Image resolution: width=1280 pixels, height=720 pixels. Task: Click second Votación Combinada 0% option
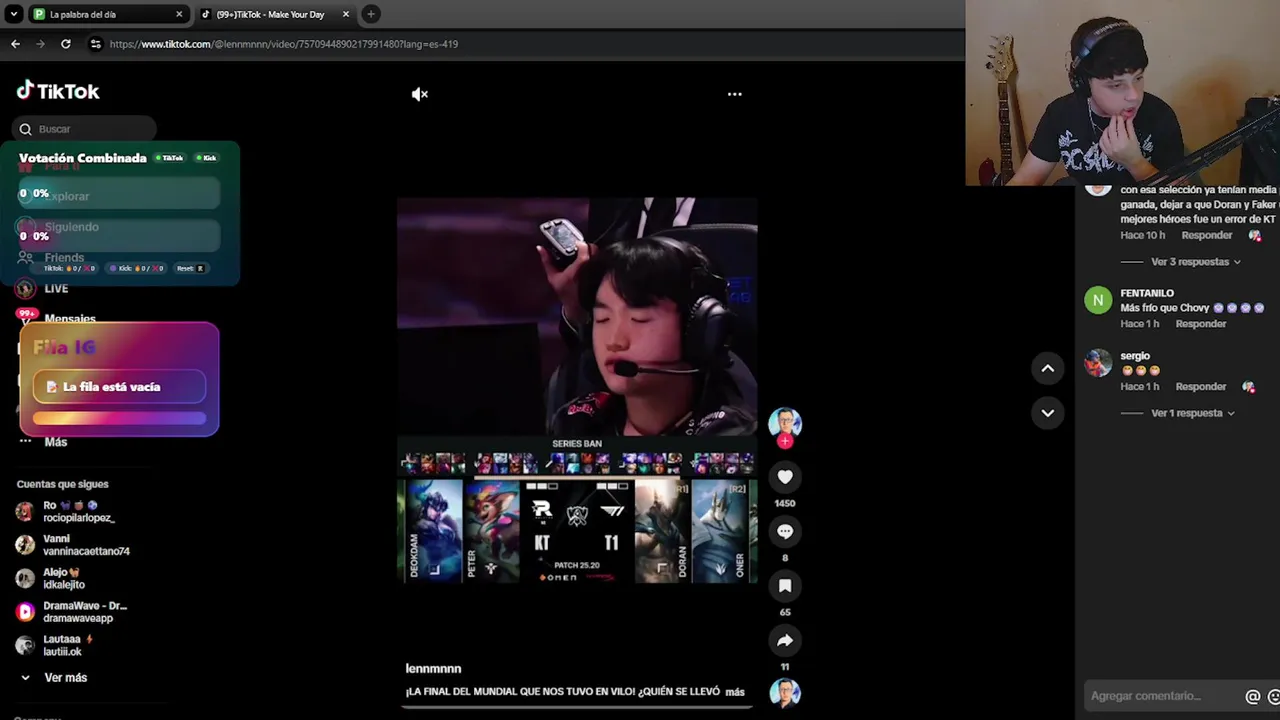coord(119,236)
